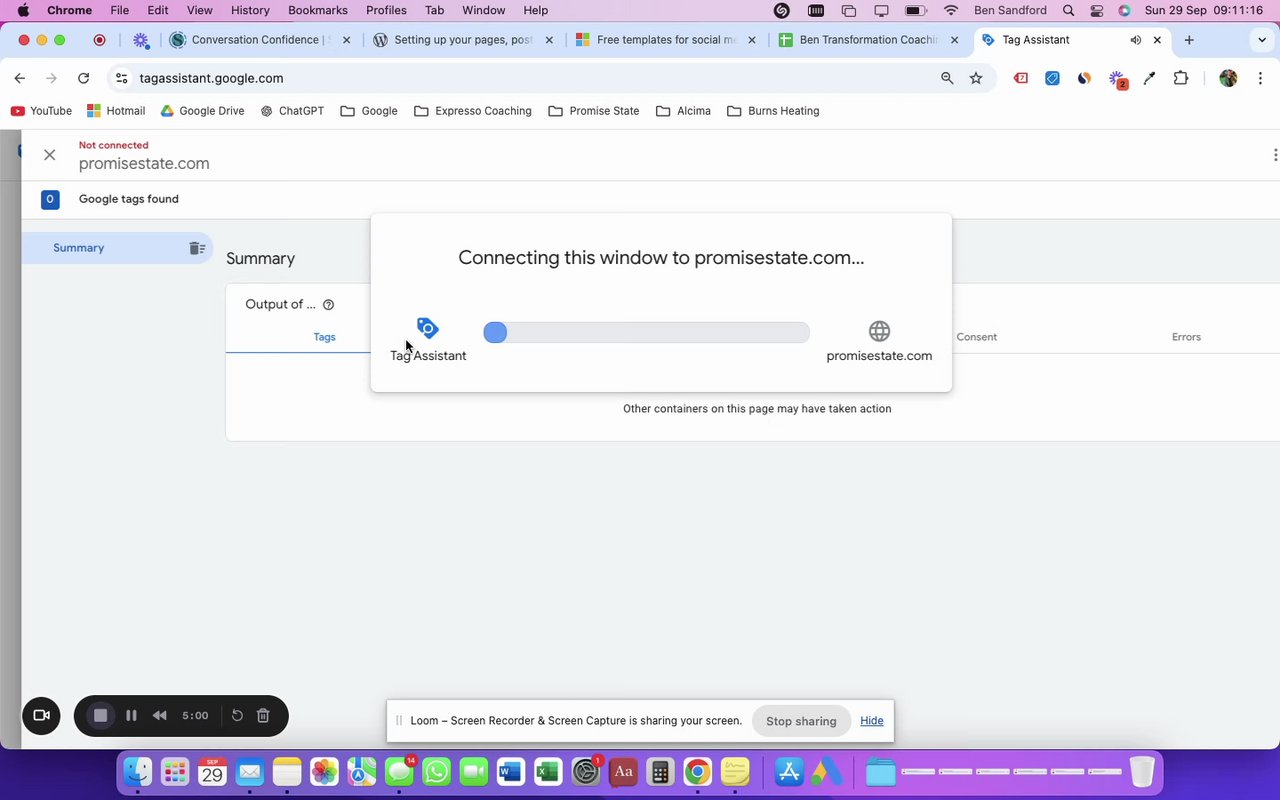
Task: Open the Edit menu in menu bar
Action: pyautogui.click(x=158, y=10)
